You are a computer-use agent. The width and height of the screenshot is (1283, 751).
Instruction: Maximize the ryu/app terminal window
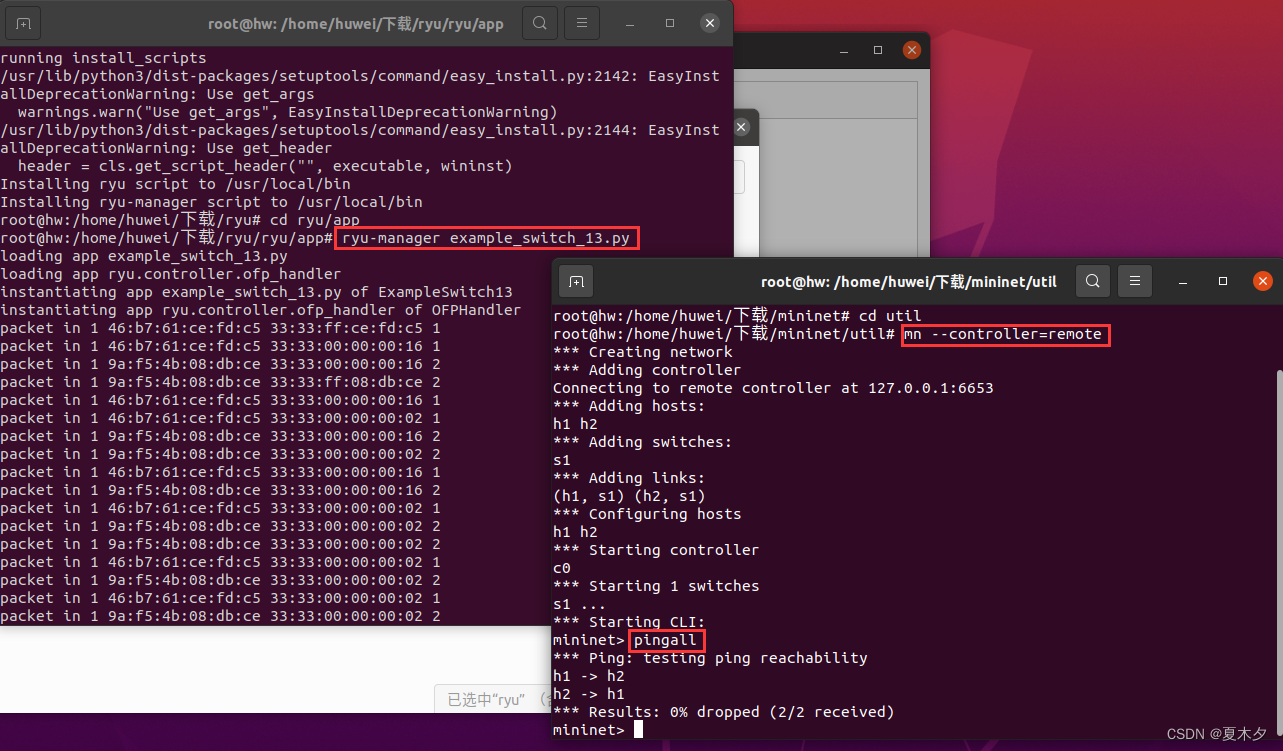point(670,23)
